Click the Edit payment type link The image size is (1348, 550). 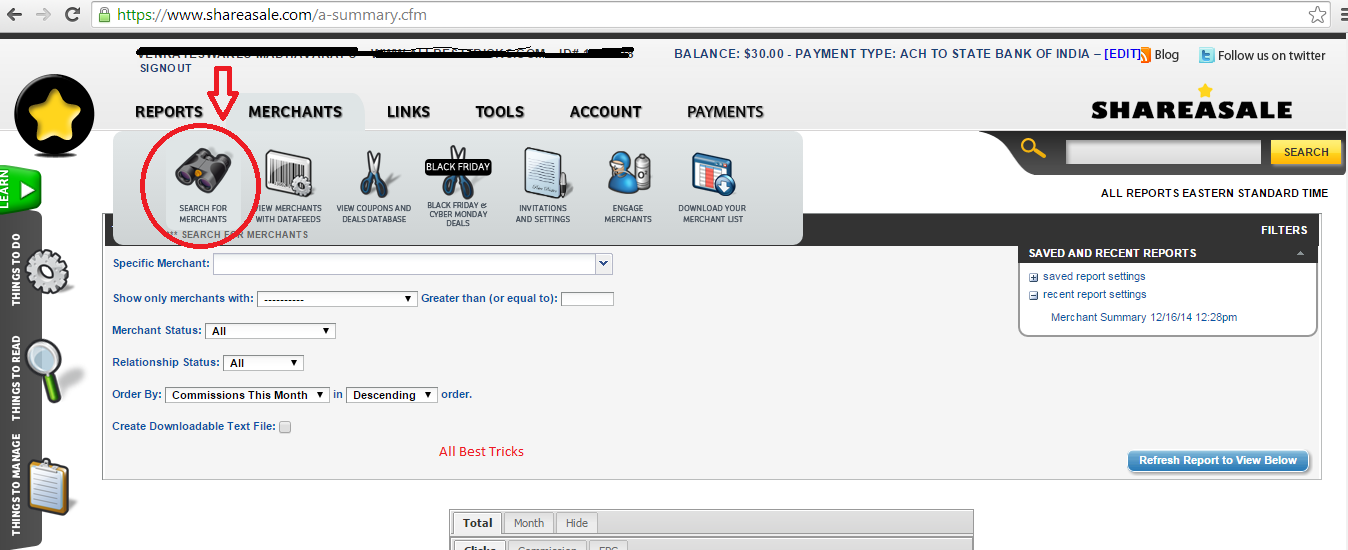pyautogui.click(x=1122, y=54)
